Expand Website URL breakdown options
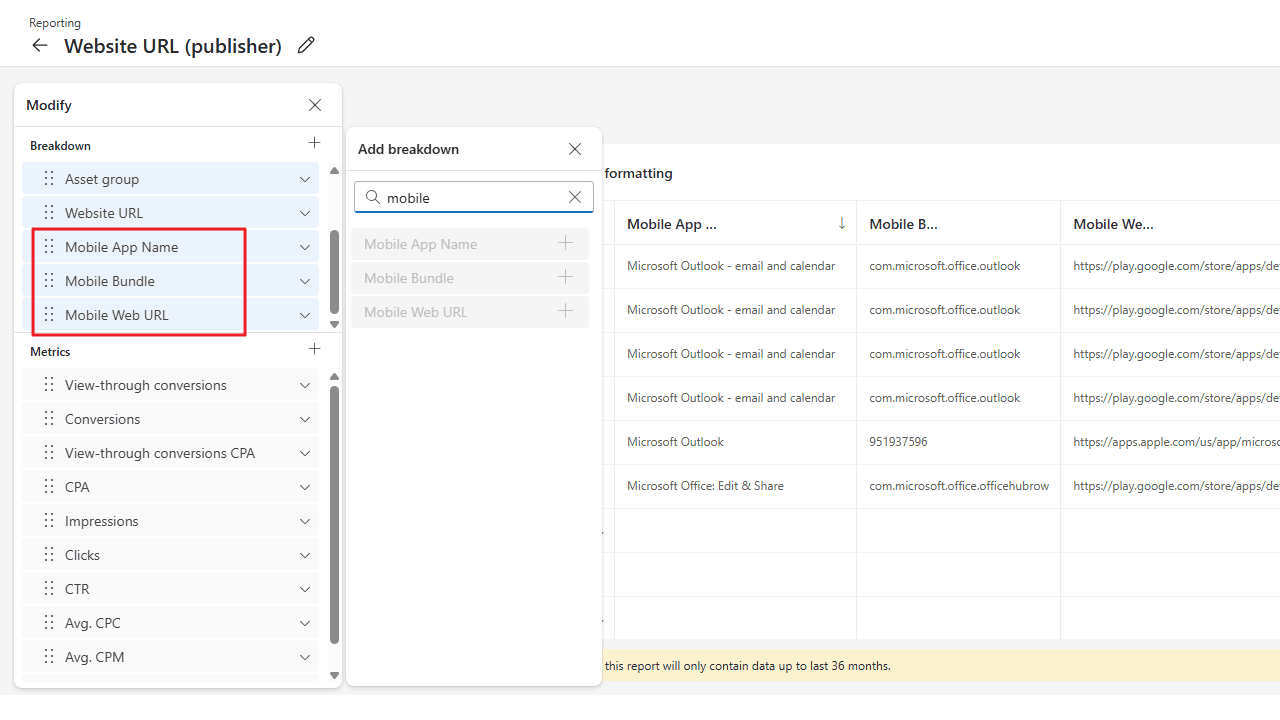The height and width of the screenshot is (720, 1280). click(x=305, y=213)
